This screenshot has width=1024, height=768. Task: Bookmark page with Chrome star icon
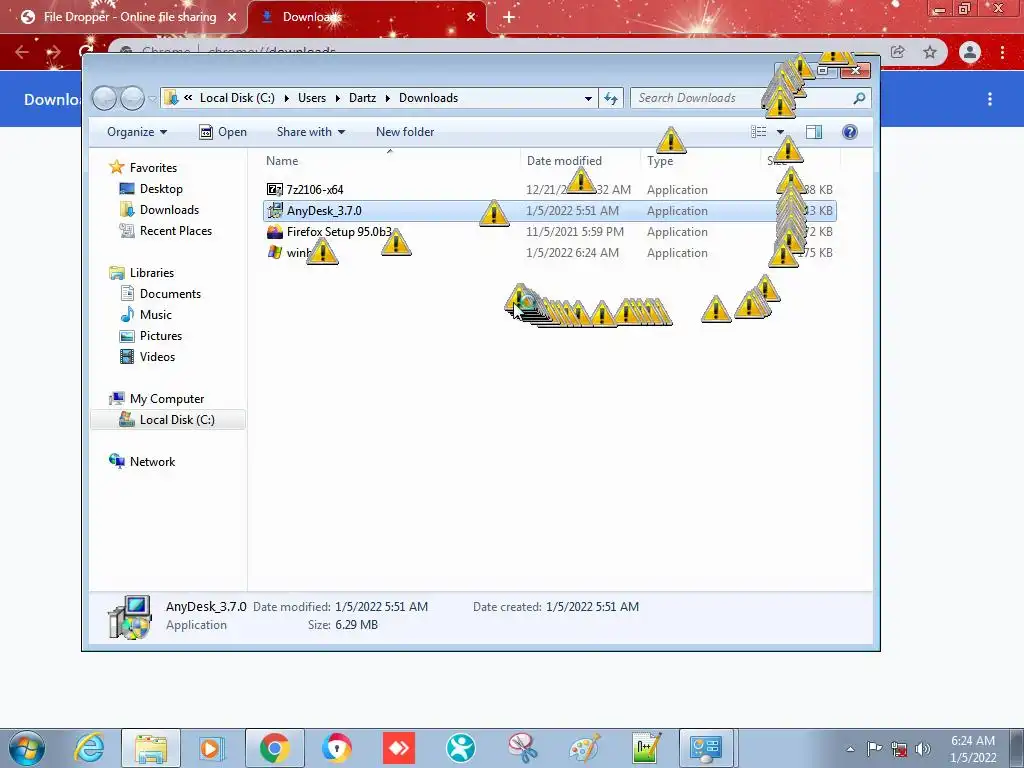click(930, 52)
